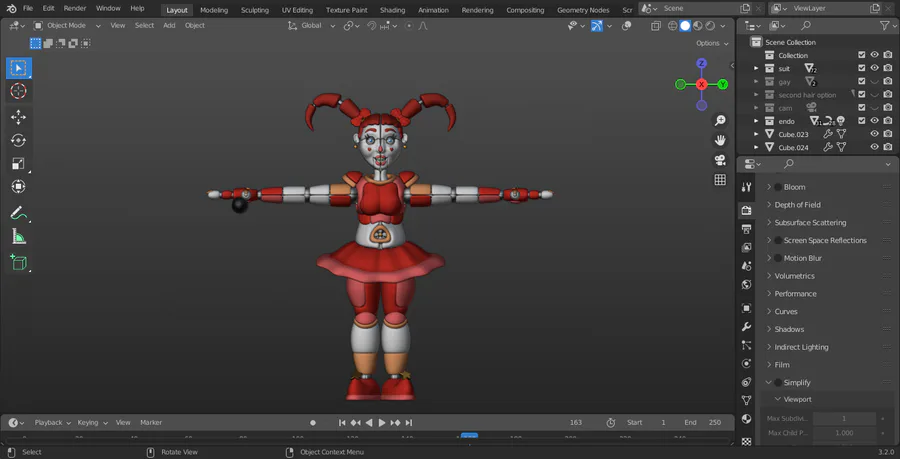Toggle X-ray mode in viewport header
The width and height of the screenshot is (900, 459).
[x=655, y=26]
